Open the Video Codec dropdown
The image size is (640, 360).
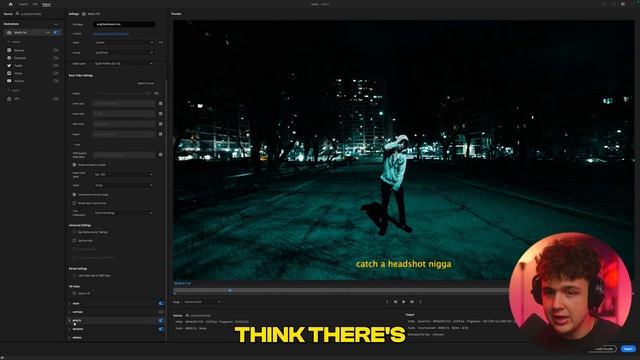click(124, 64)
